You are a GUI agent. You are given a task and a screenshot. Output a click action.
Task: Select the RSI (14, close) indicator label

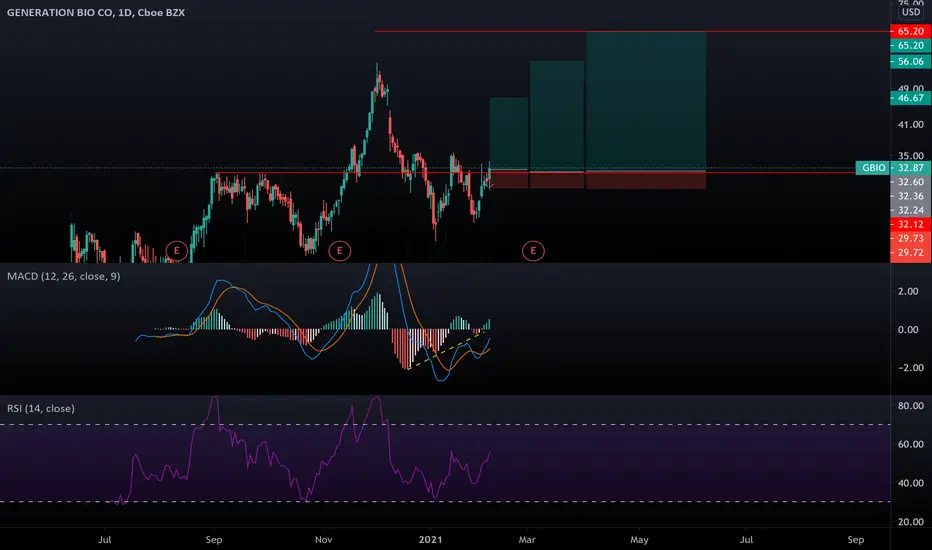click(41, 408)
